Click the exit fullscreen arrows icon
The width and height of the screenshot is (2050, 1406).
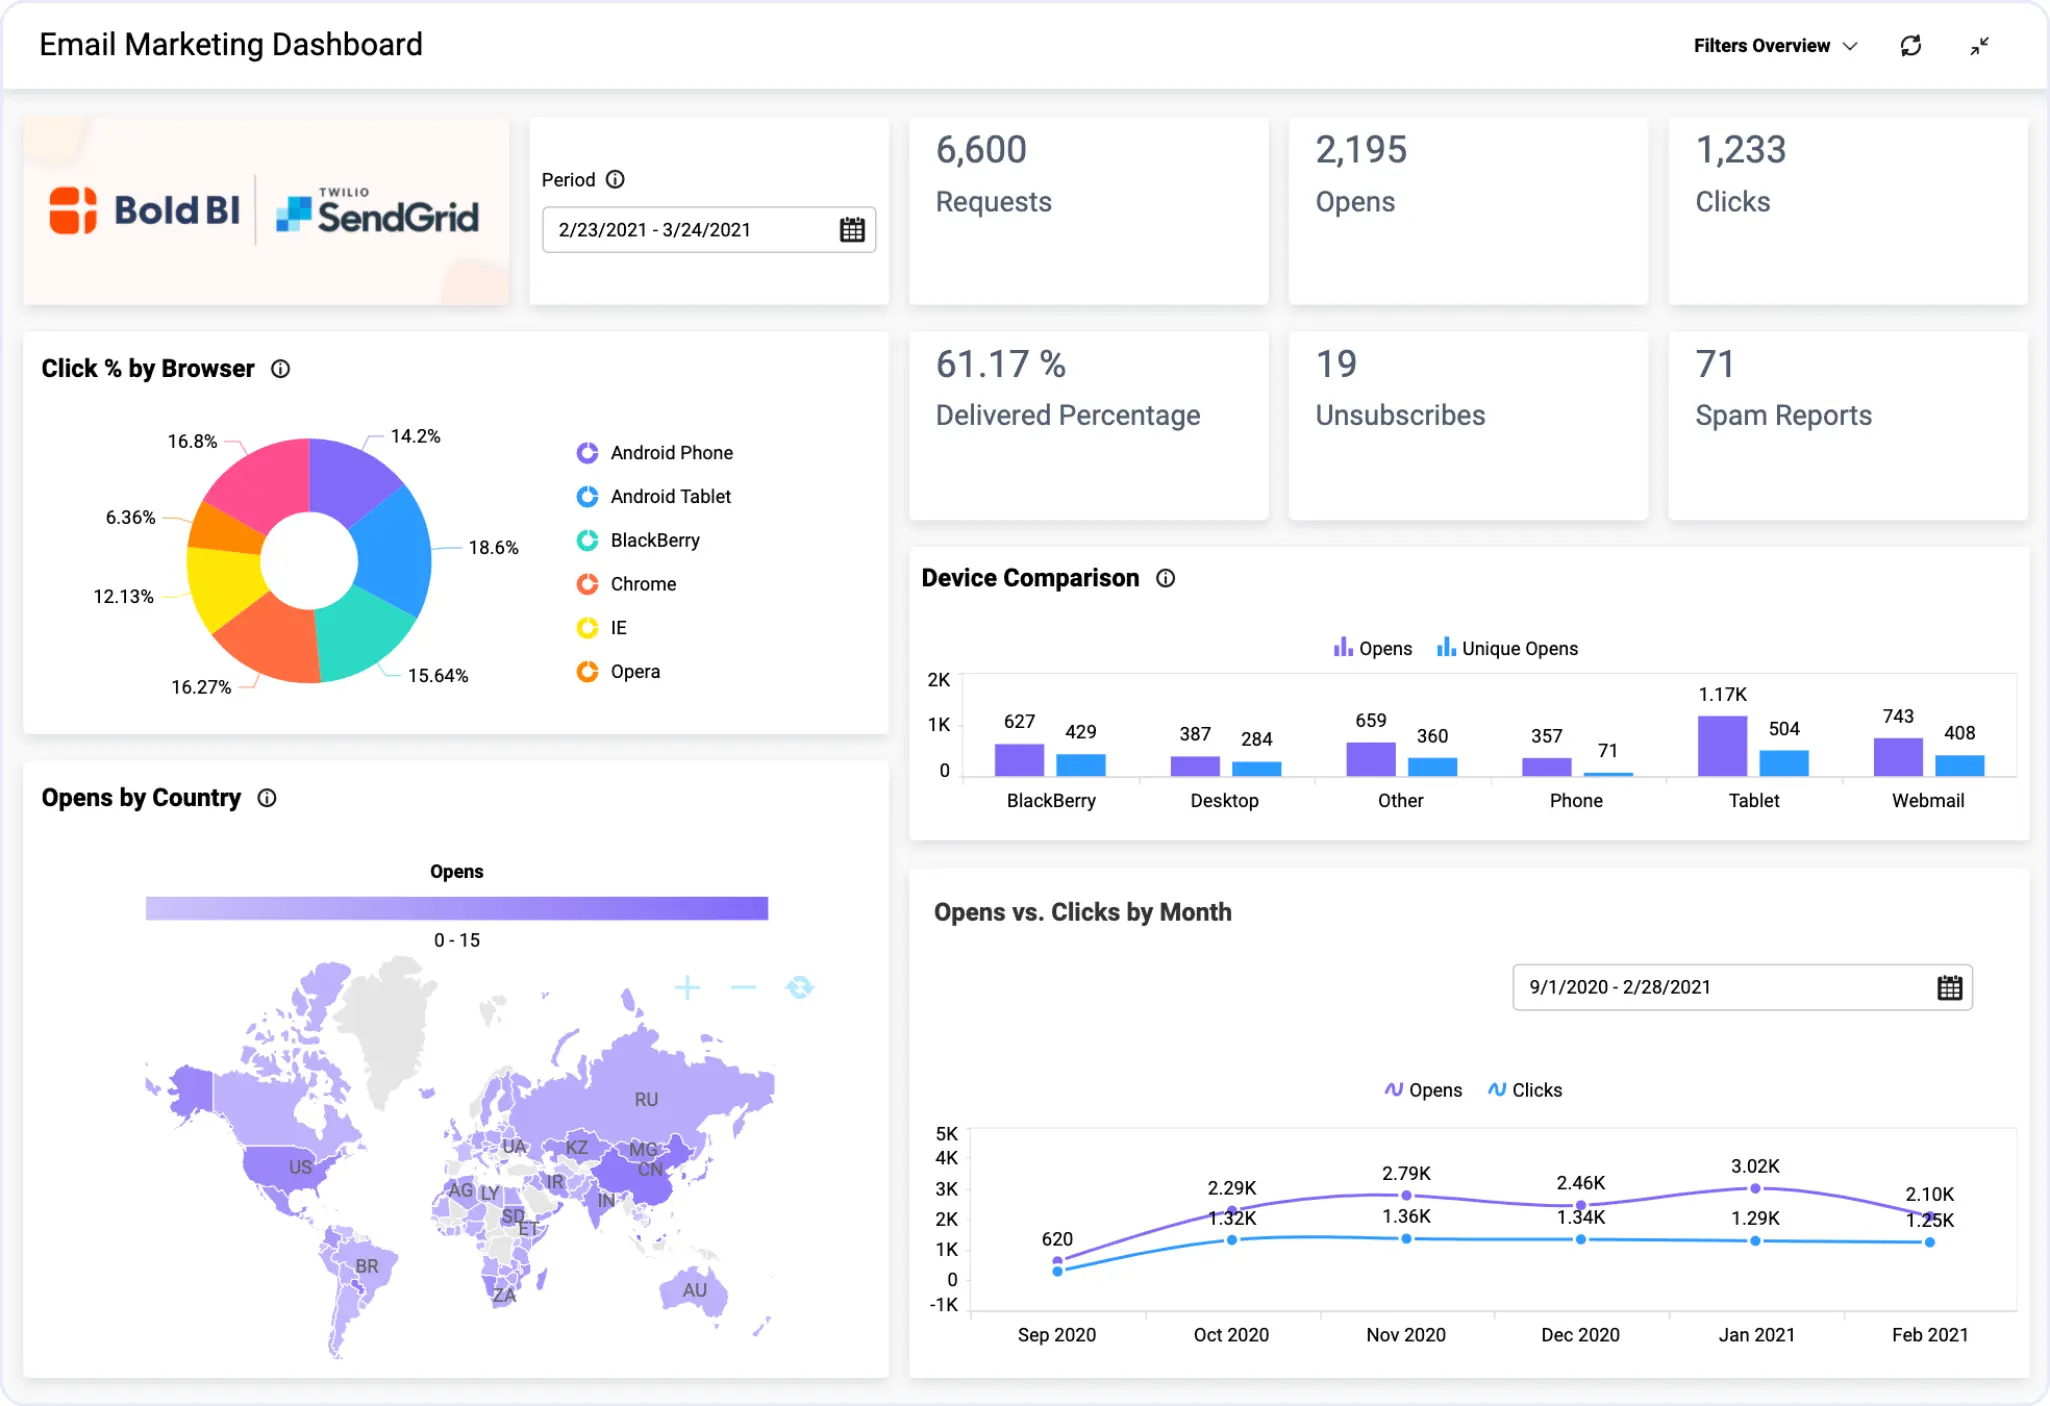[1979, 46]
